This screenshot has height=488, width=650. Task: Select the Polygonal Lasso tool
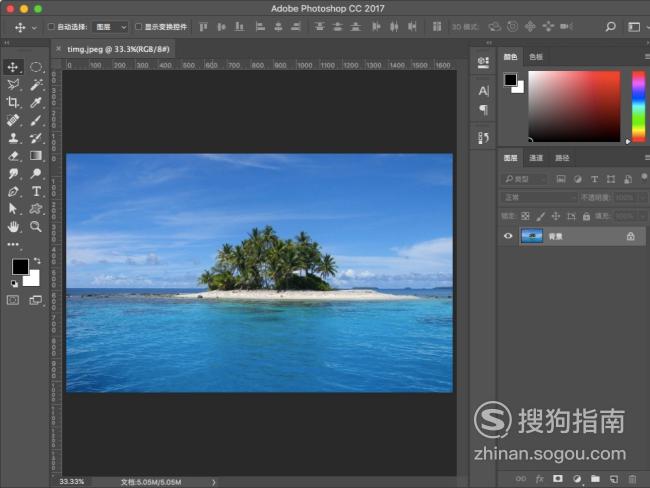(13, 85)
